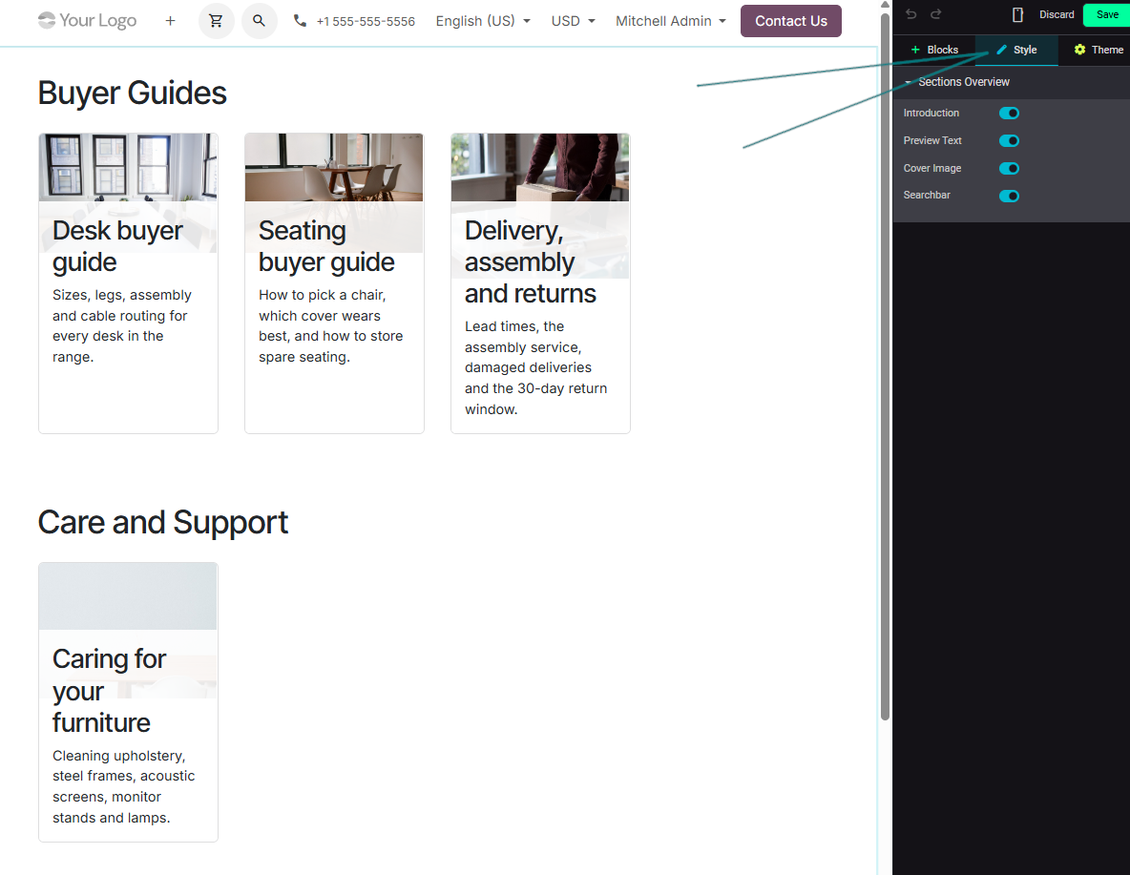
Task: Click Your Logo in the header
Action: [87, 20]
